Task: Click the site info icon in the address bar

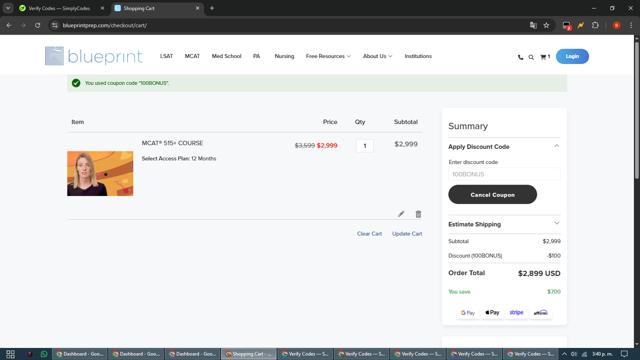Action: 55,25
